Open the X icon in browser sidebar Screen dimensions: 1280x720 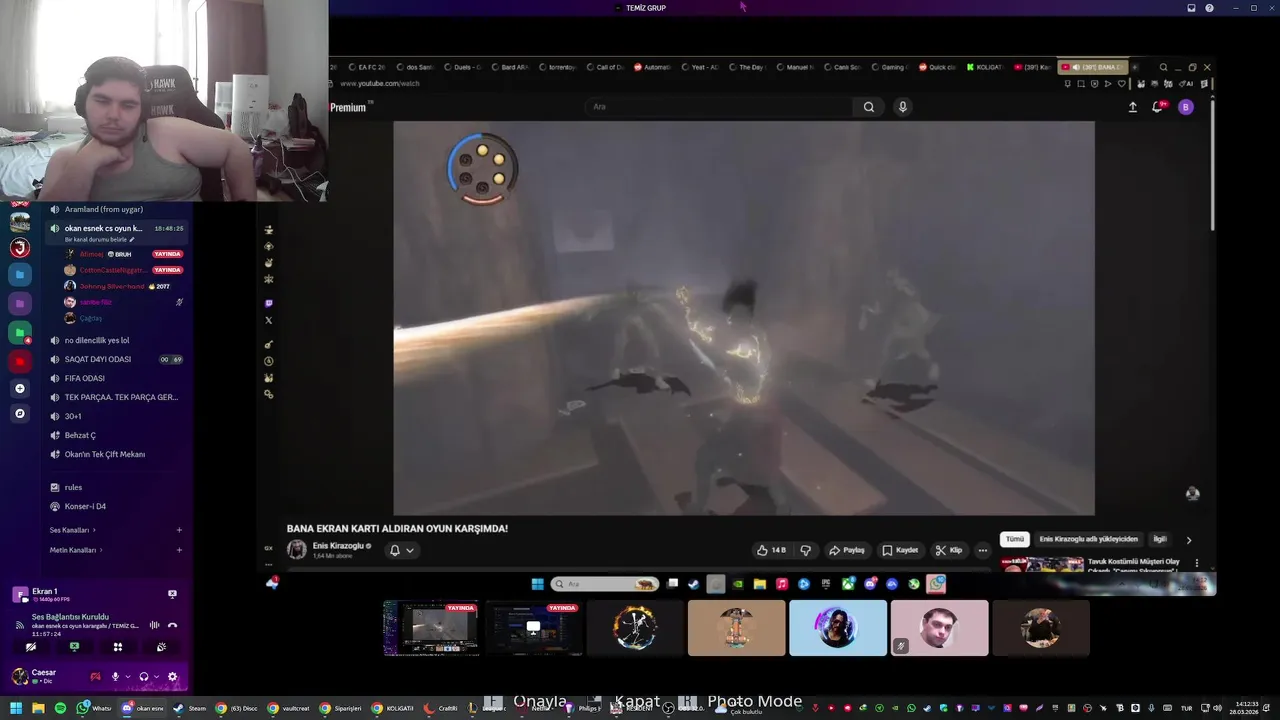(x=268, y=320)
